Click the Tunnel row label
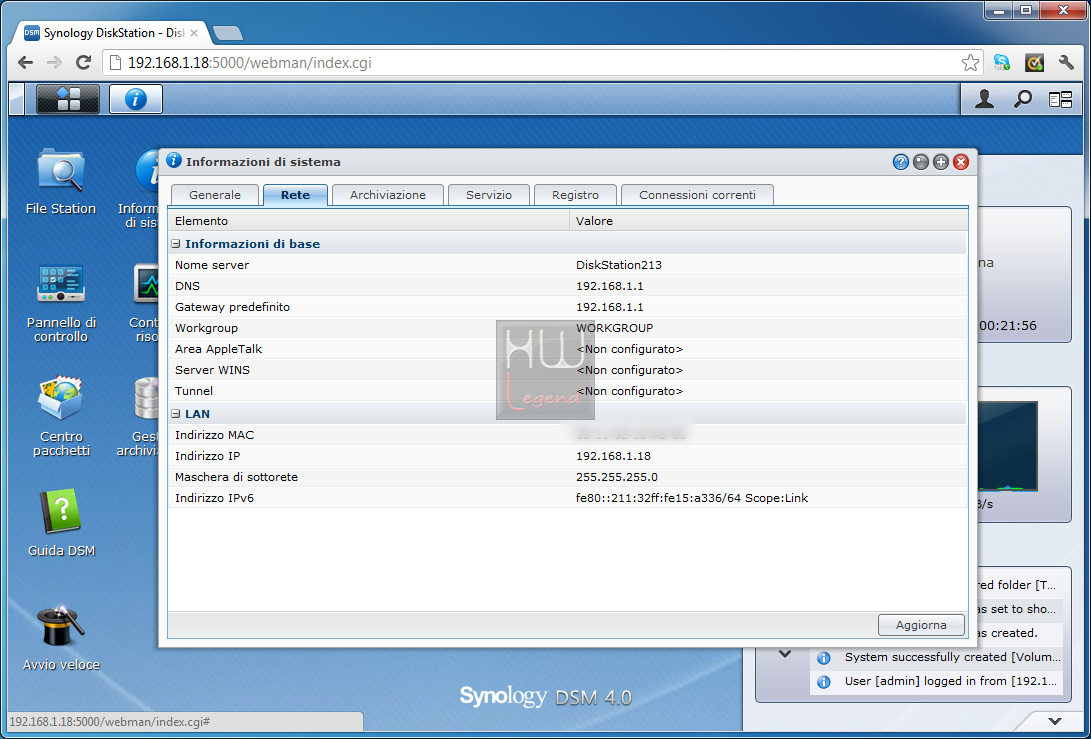 [x=193, y=391]
